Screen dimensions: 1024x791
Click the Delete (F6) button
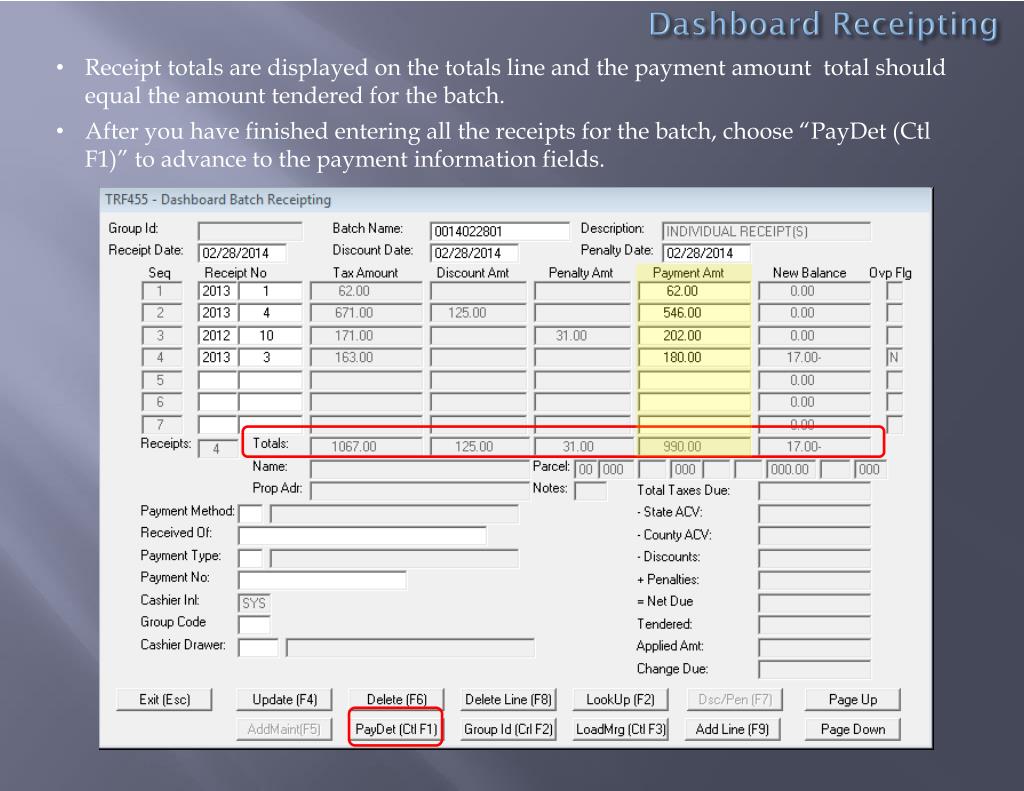[396, 700]
